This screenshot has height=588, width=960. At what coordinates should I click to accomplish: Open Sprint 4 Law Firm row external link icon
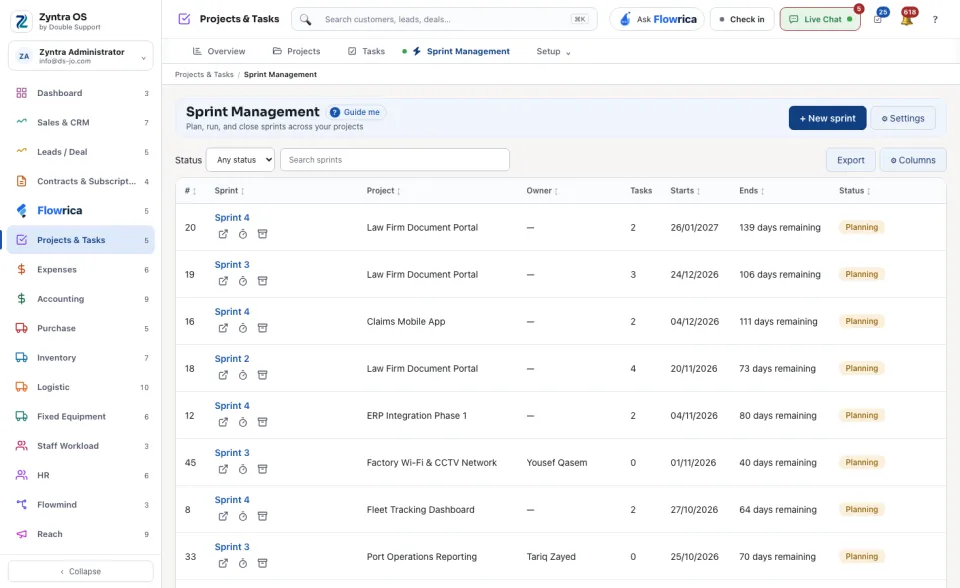[223, 234]
